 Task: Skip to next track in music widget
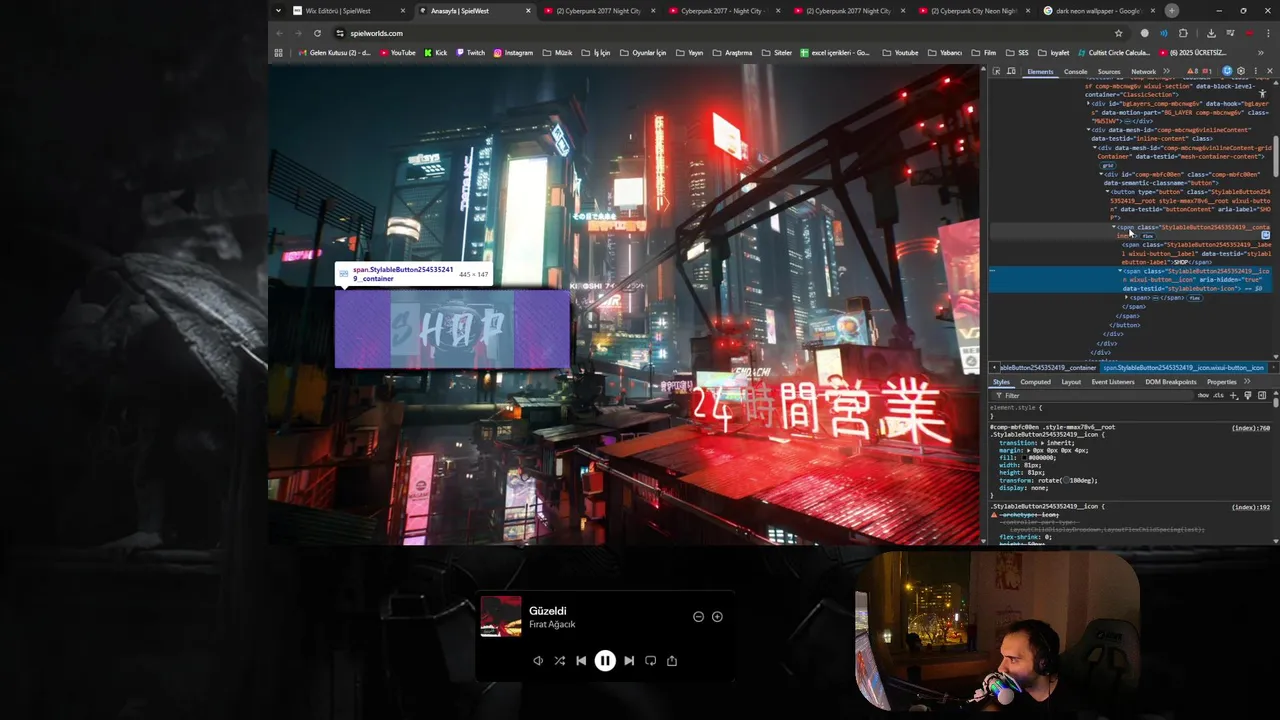(x=629, y=660)
